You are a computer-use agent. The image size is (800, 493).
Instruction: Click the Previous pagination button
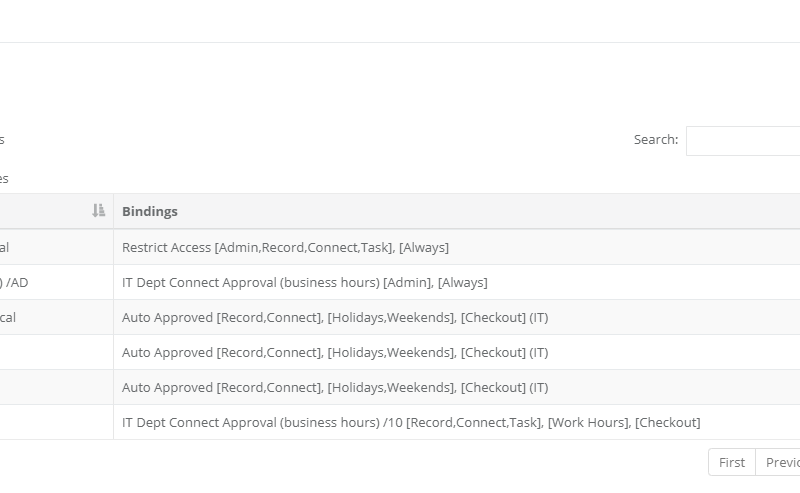click(x=780, y=462)
